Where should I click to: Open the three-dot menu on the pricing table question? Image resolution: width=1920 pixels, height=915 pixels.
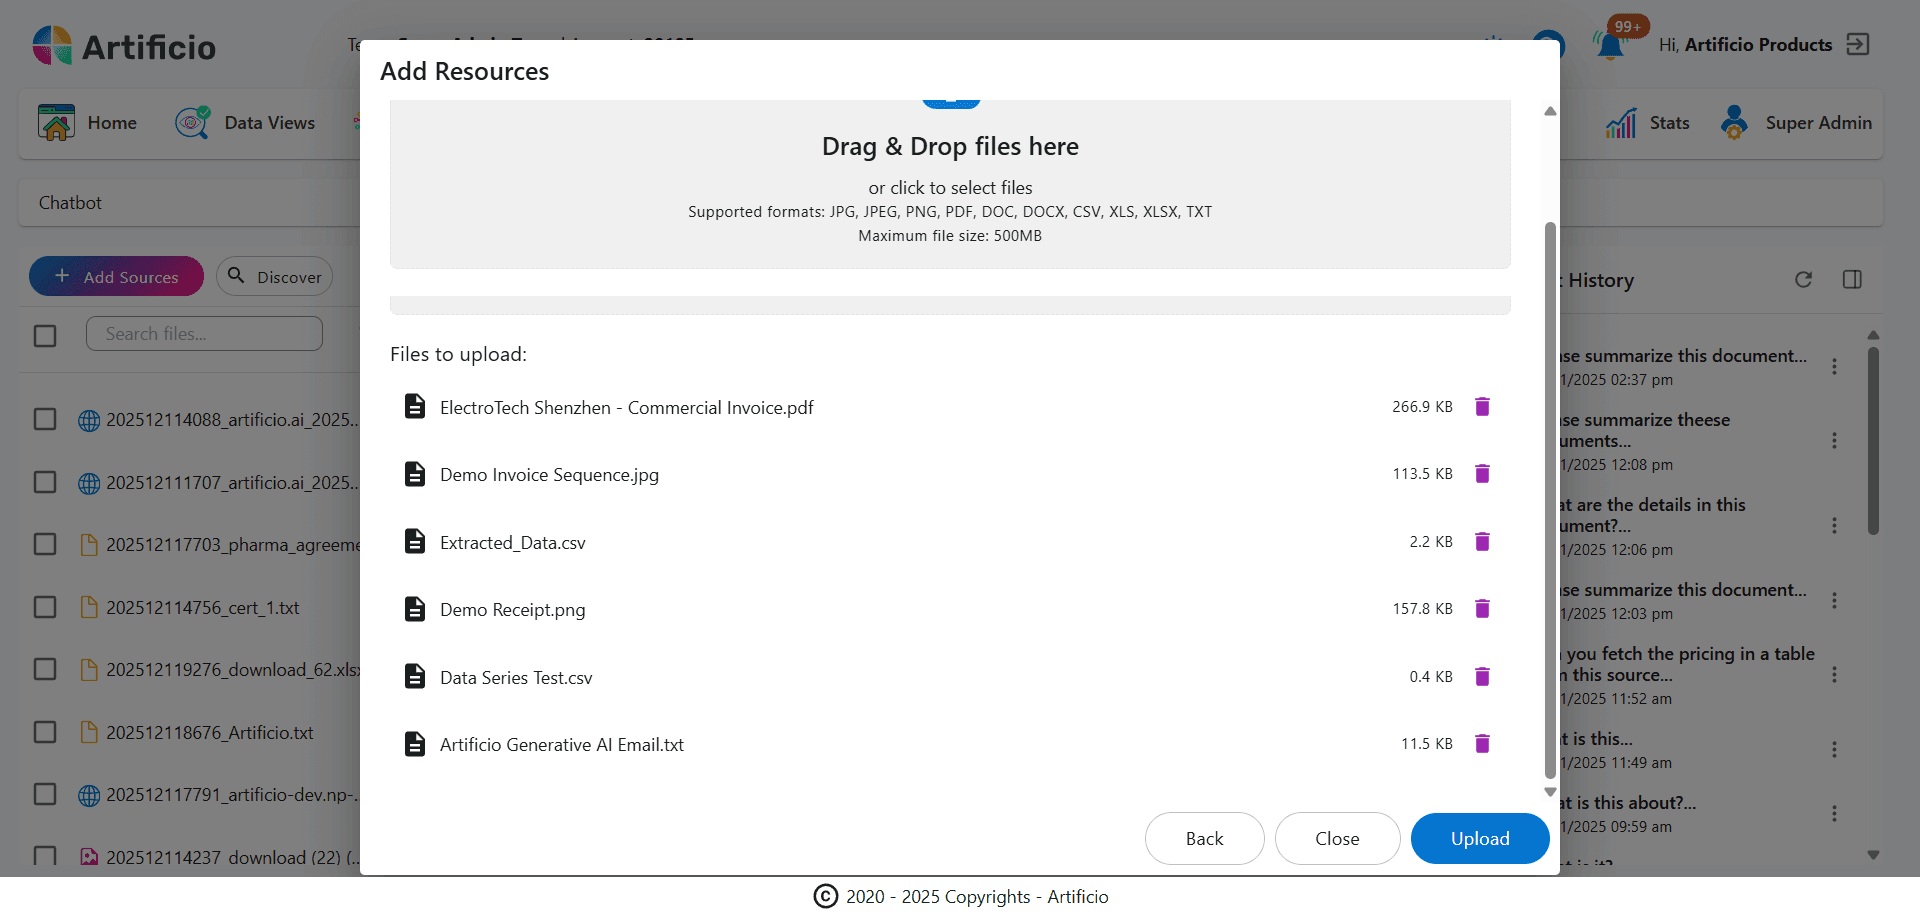coord(1836,675)
